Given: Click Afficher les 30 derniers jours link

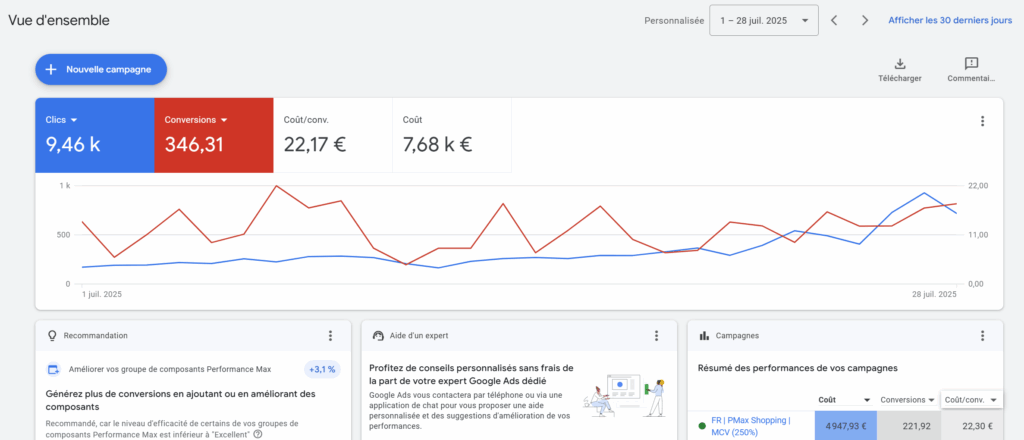Looking at the screenshot, I should tap(950, 20).
